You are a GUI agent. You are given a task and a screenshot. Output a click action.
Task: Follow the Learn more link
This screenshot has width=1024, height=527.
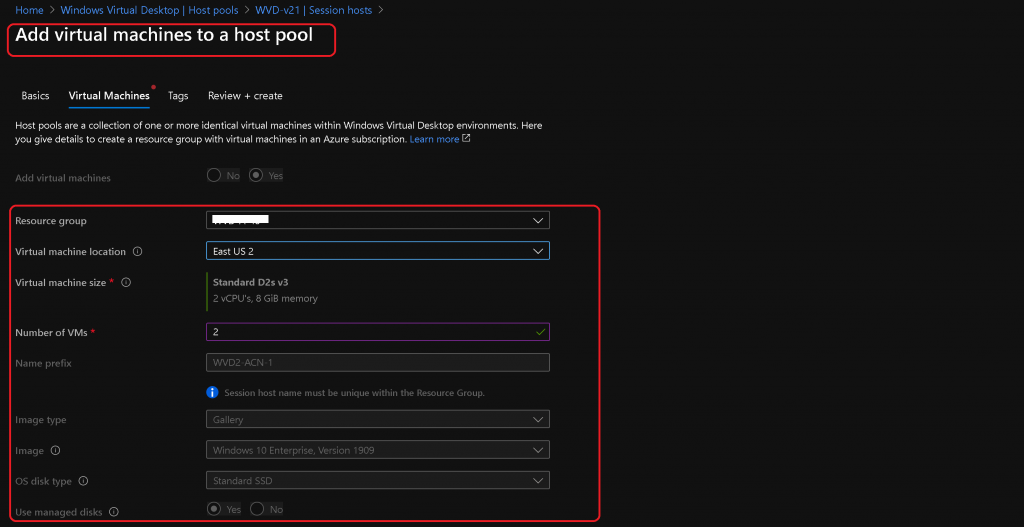(434, 139)
